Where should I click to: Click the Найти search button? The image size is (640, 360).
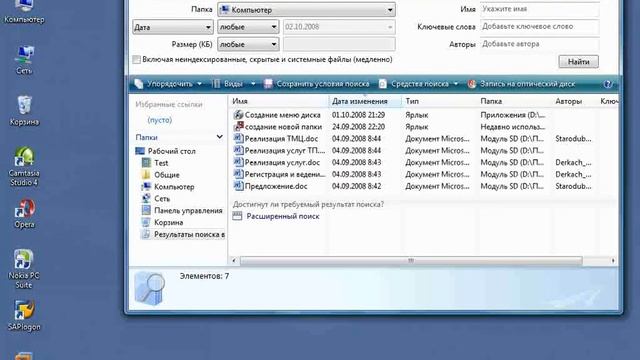click(578, 62)
